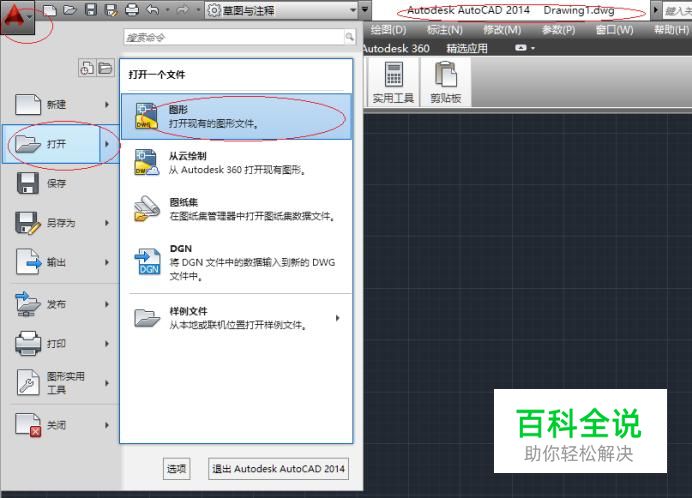Expand the 关闭 submenu arrow

coord(107,425)
